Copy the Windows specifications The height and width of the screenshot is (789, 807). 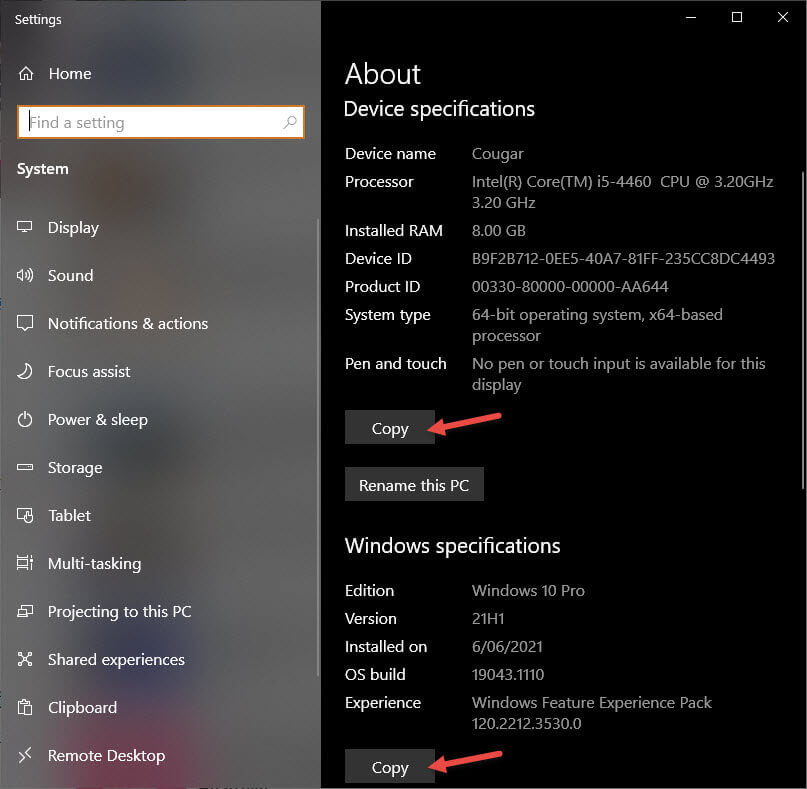click(x=389, y=766)
